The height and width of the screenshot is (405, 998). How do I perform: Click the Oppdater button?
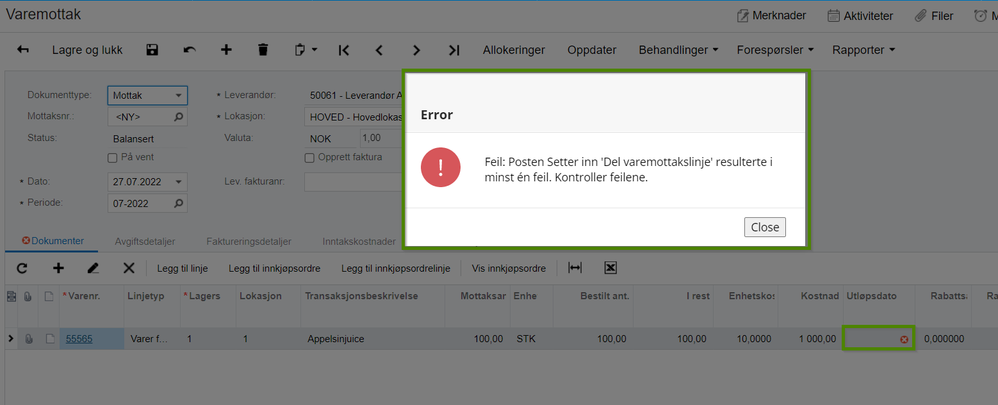click(591, 50)
